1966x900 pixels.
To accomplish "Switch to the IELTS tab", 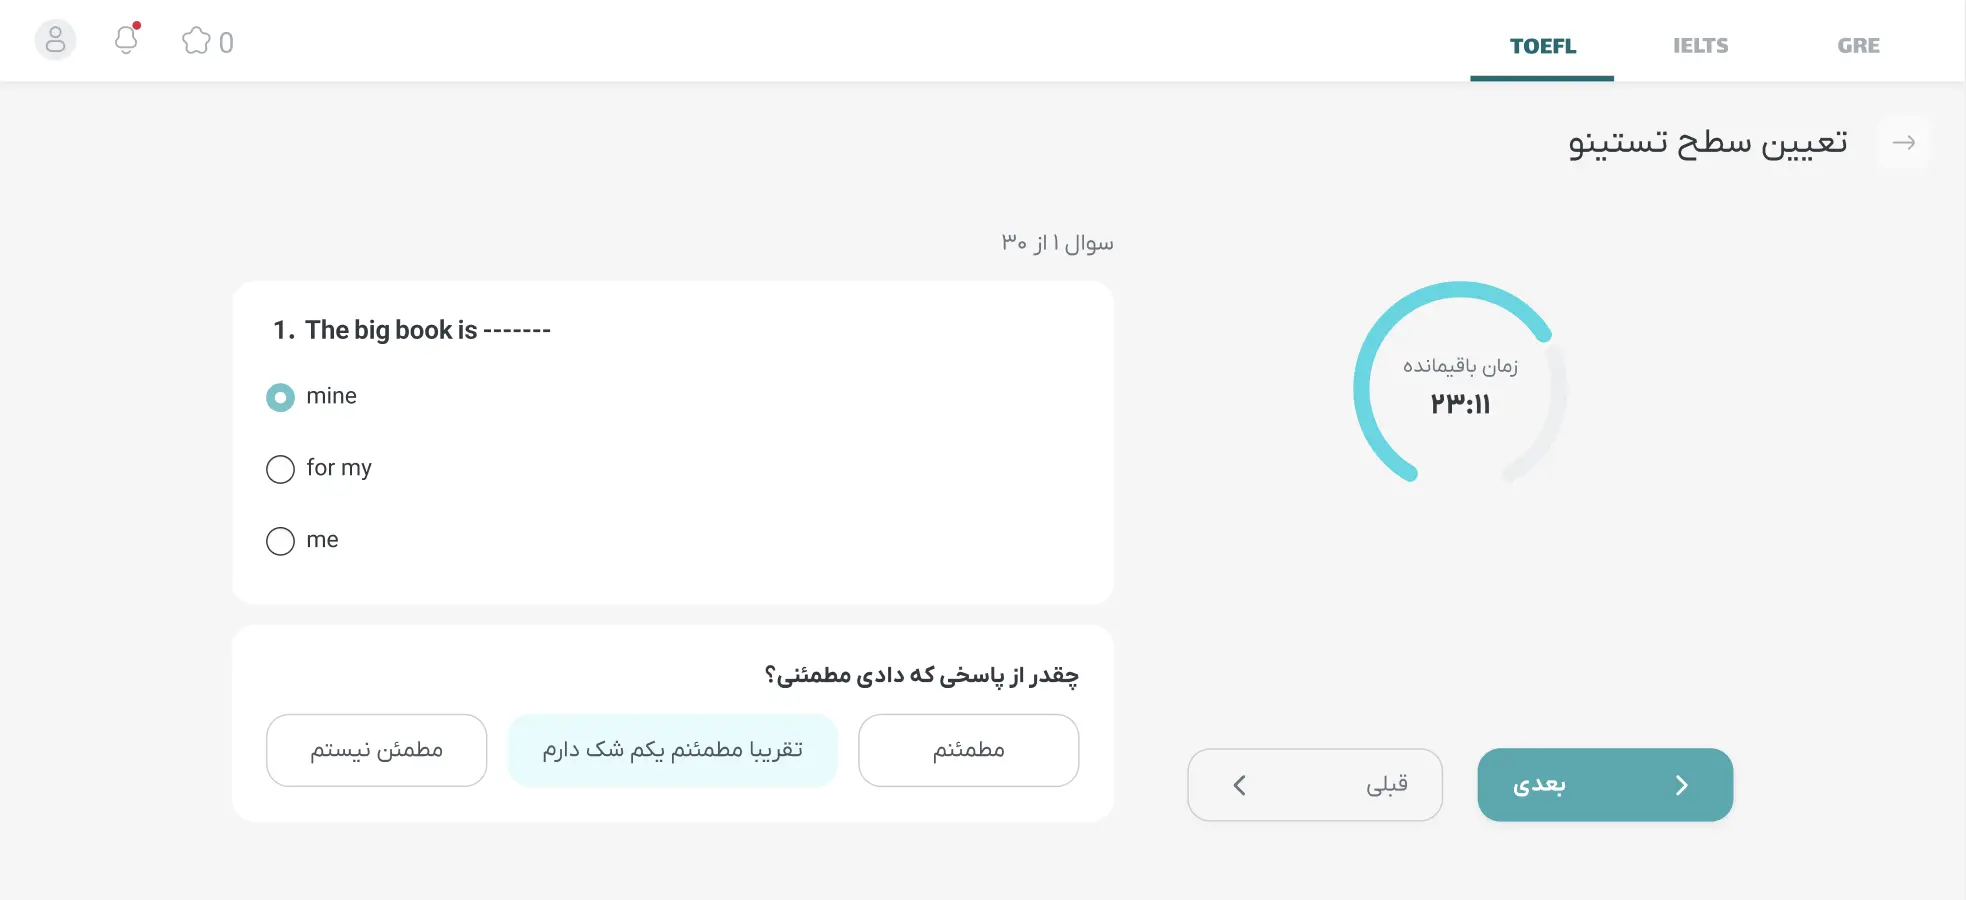I will click(x=1700, y=46).
